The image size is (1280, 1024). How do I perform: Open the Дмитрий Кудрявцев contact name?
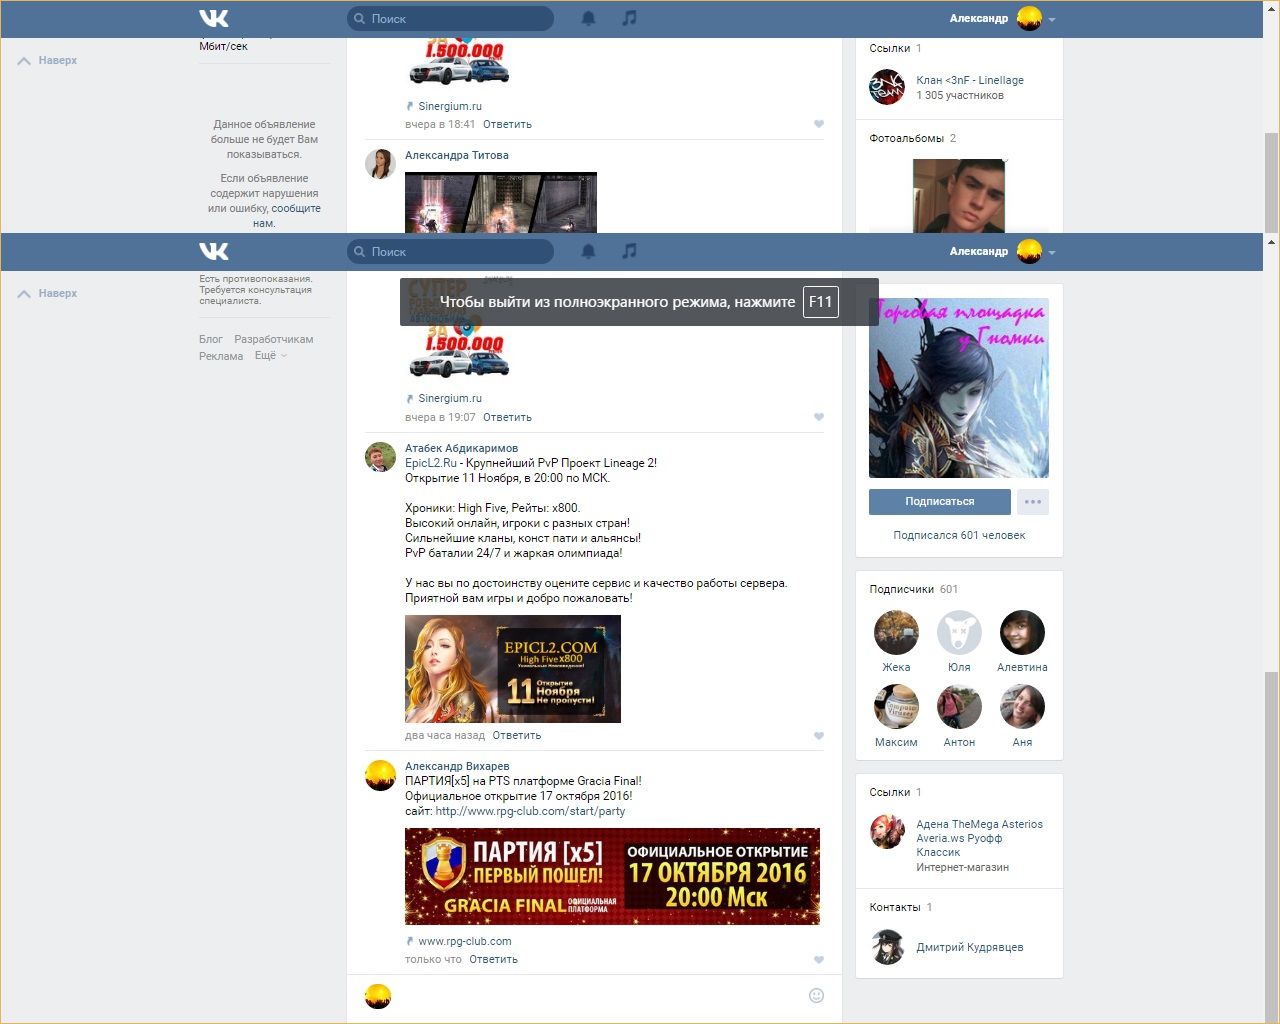(970, 947)
